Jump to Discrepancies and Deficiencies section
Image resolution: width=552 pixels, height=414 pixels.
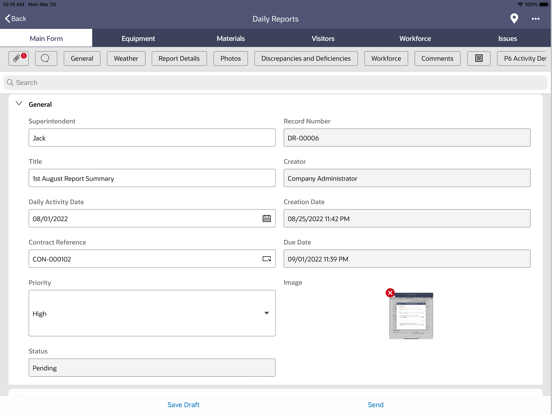306,58
